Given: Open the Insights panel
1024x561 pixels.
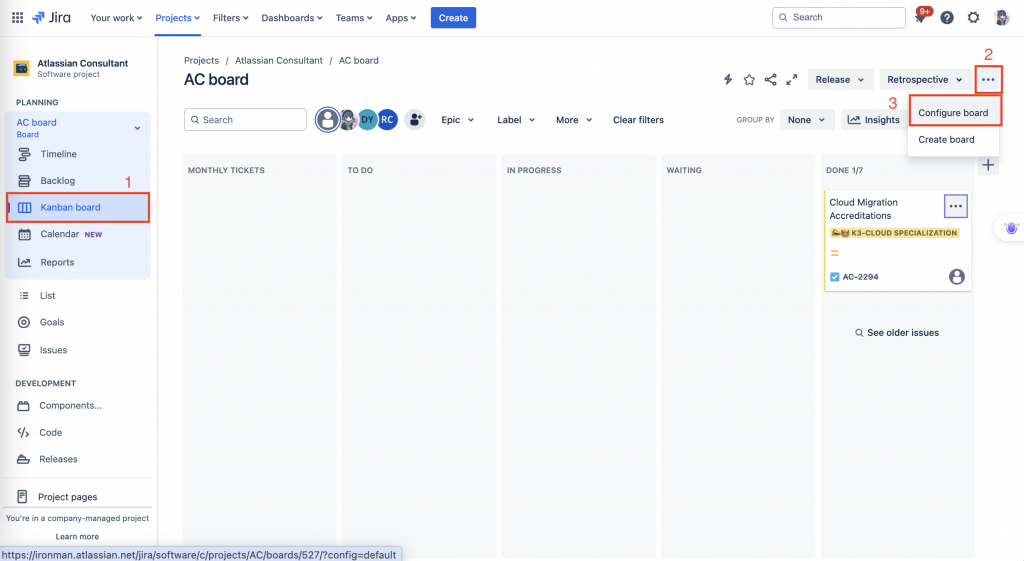Looking at the screenshot, I should [x=874, y=120].
